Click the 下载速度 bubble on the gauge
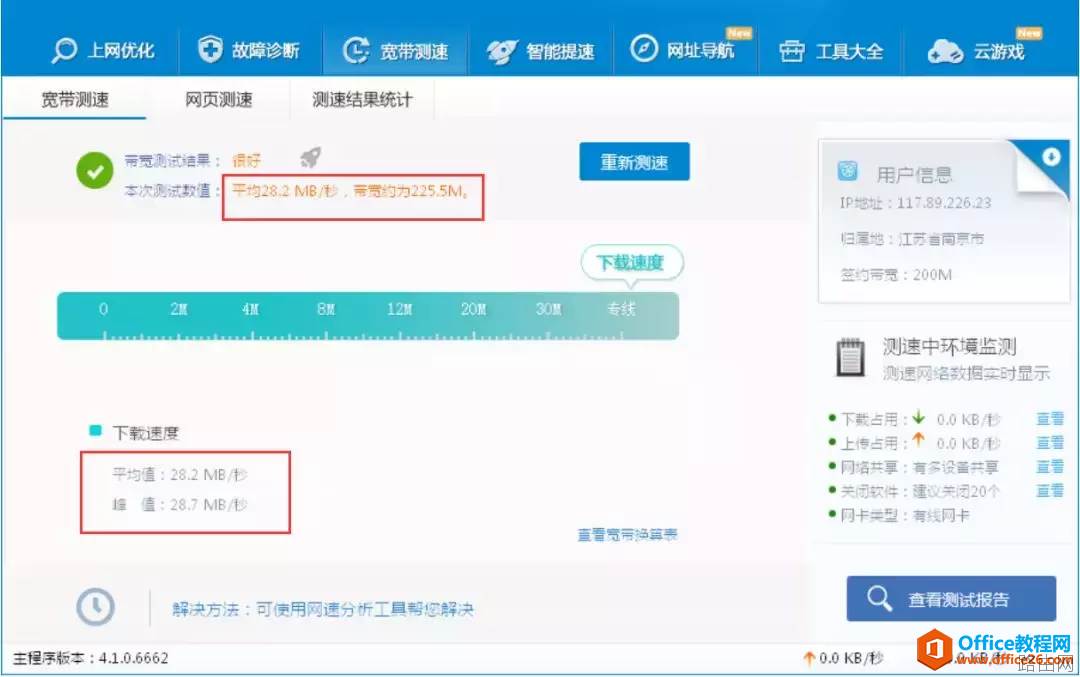Screen dimensions: 1080x677 point(631,262)
